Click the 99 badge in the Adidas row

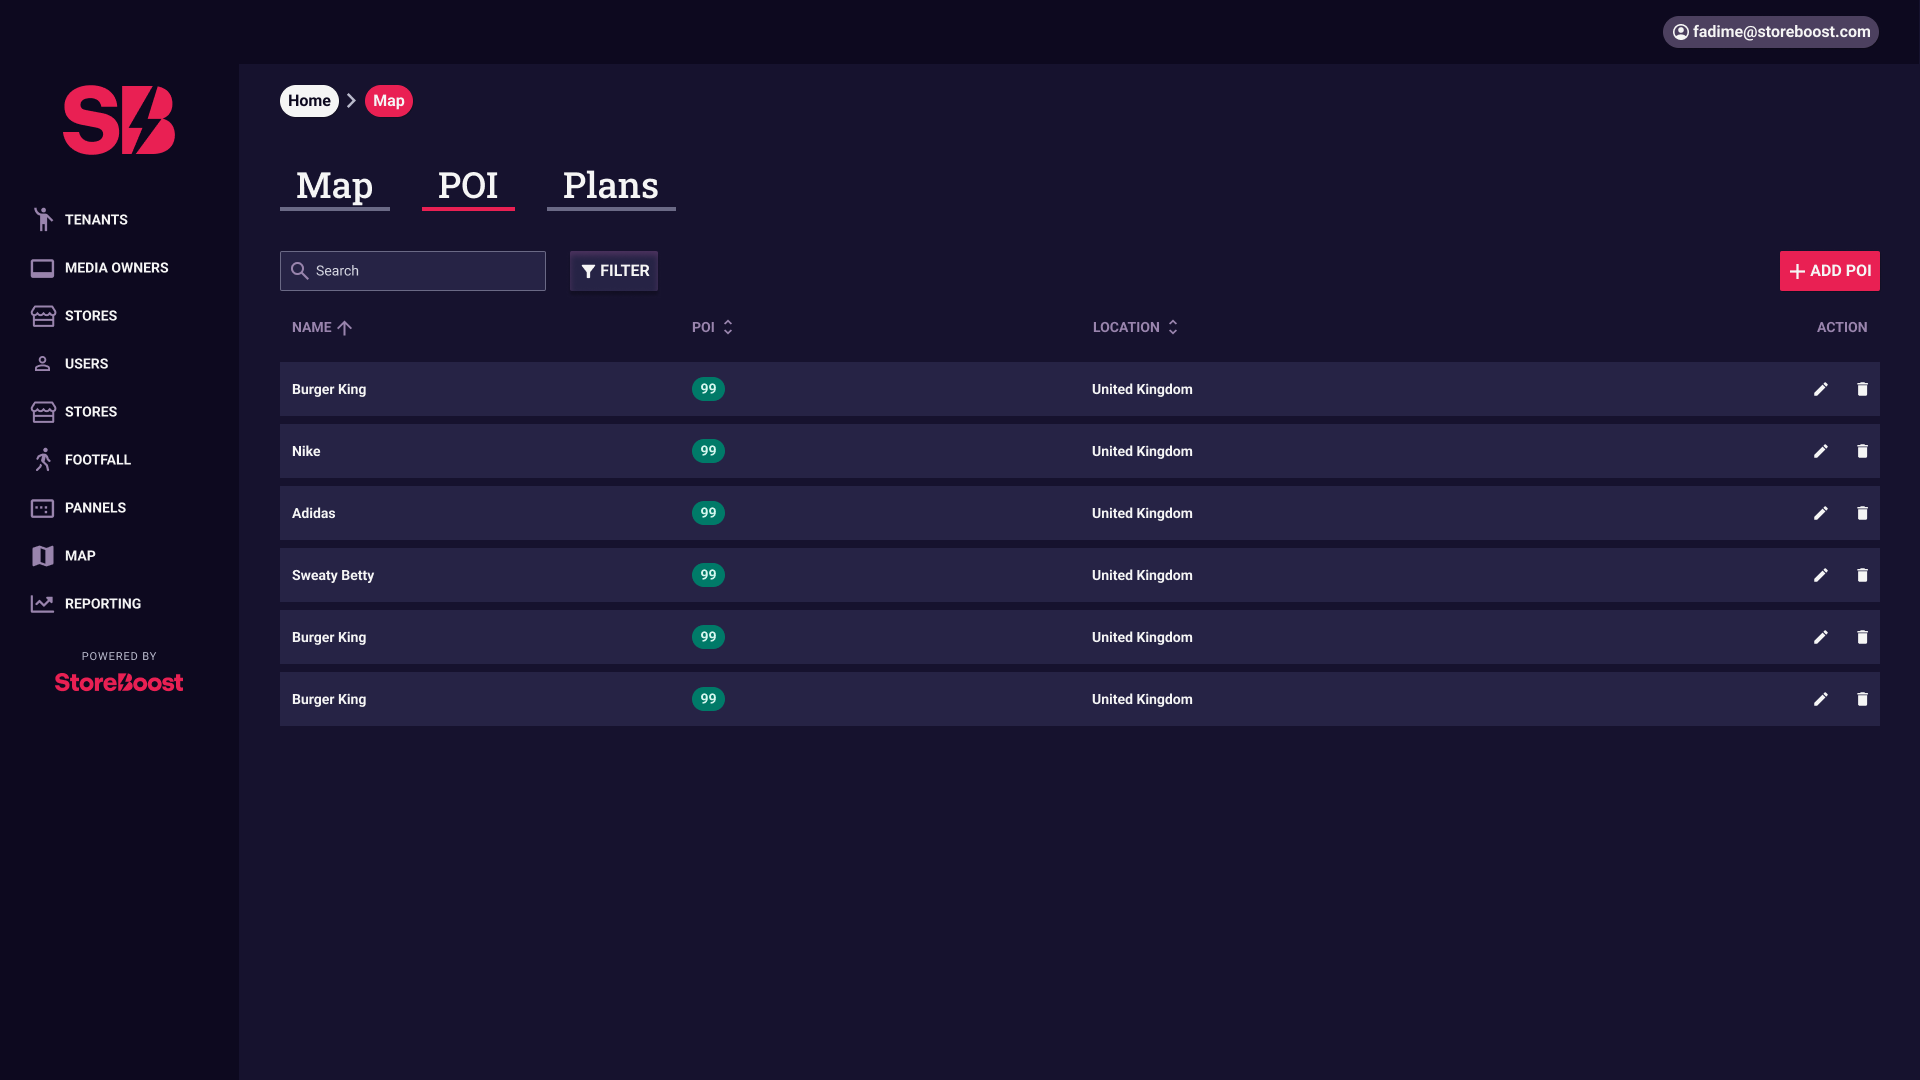[x=708, y=513]
